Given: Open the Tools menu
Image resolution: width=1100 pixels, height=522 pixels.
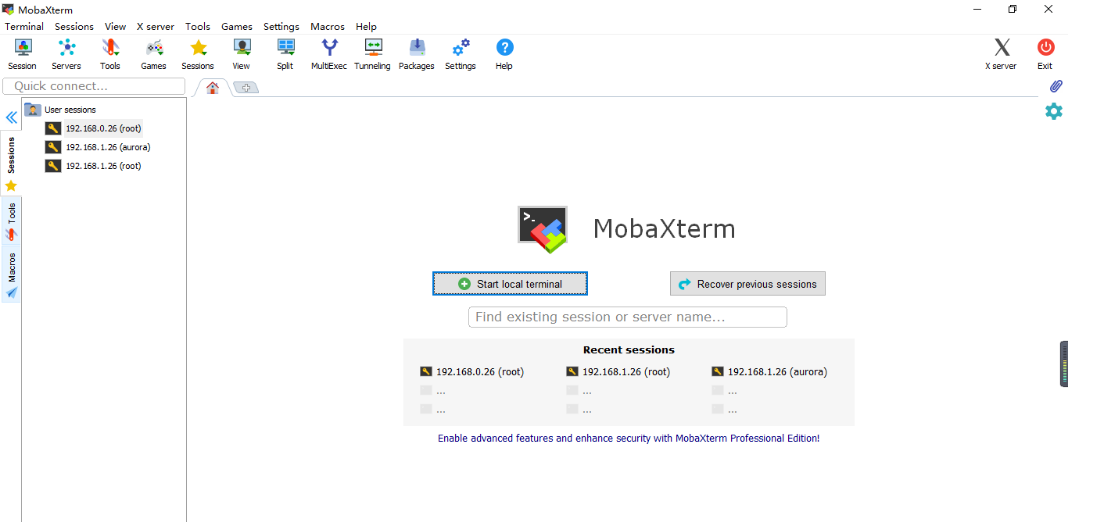Looking at the screenshot, I should coord(198,27).
